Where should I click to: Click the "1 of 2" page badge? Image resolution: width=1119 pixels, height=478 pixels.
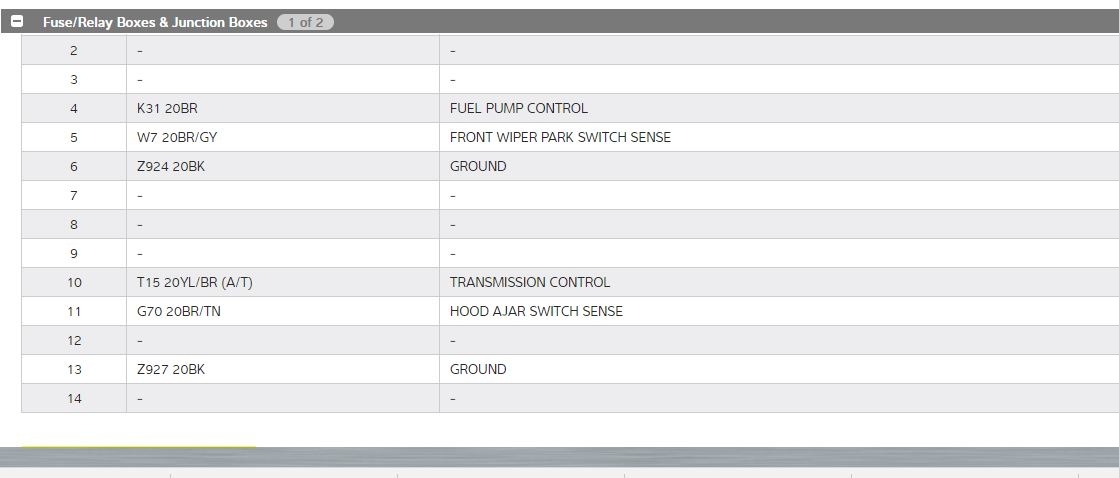coord(305,22)
